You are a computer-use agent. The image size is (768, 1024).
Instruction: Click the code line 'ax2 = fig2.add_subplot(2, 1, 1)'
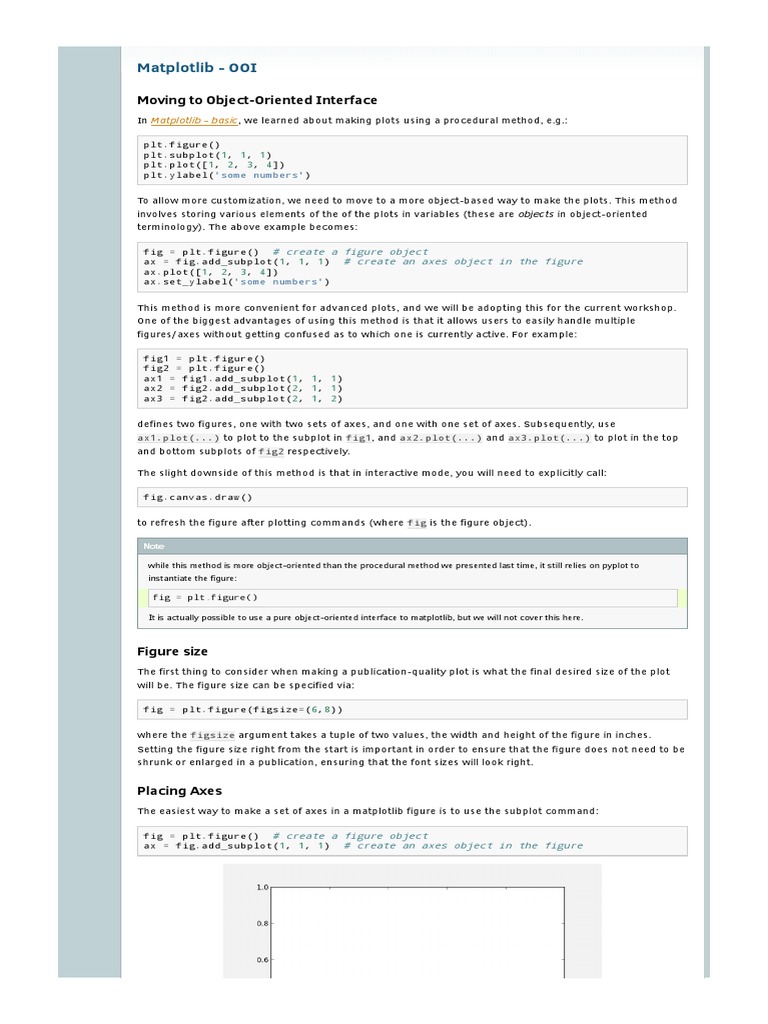coord(243,389)
